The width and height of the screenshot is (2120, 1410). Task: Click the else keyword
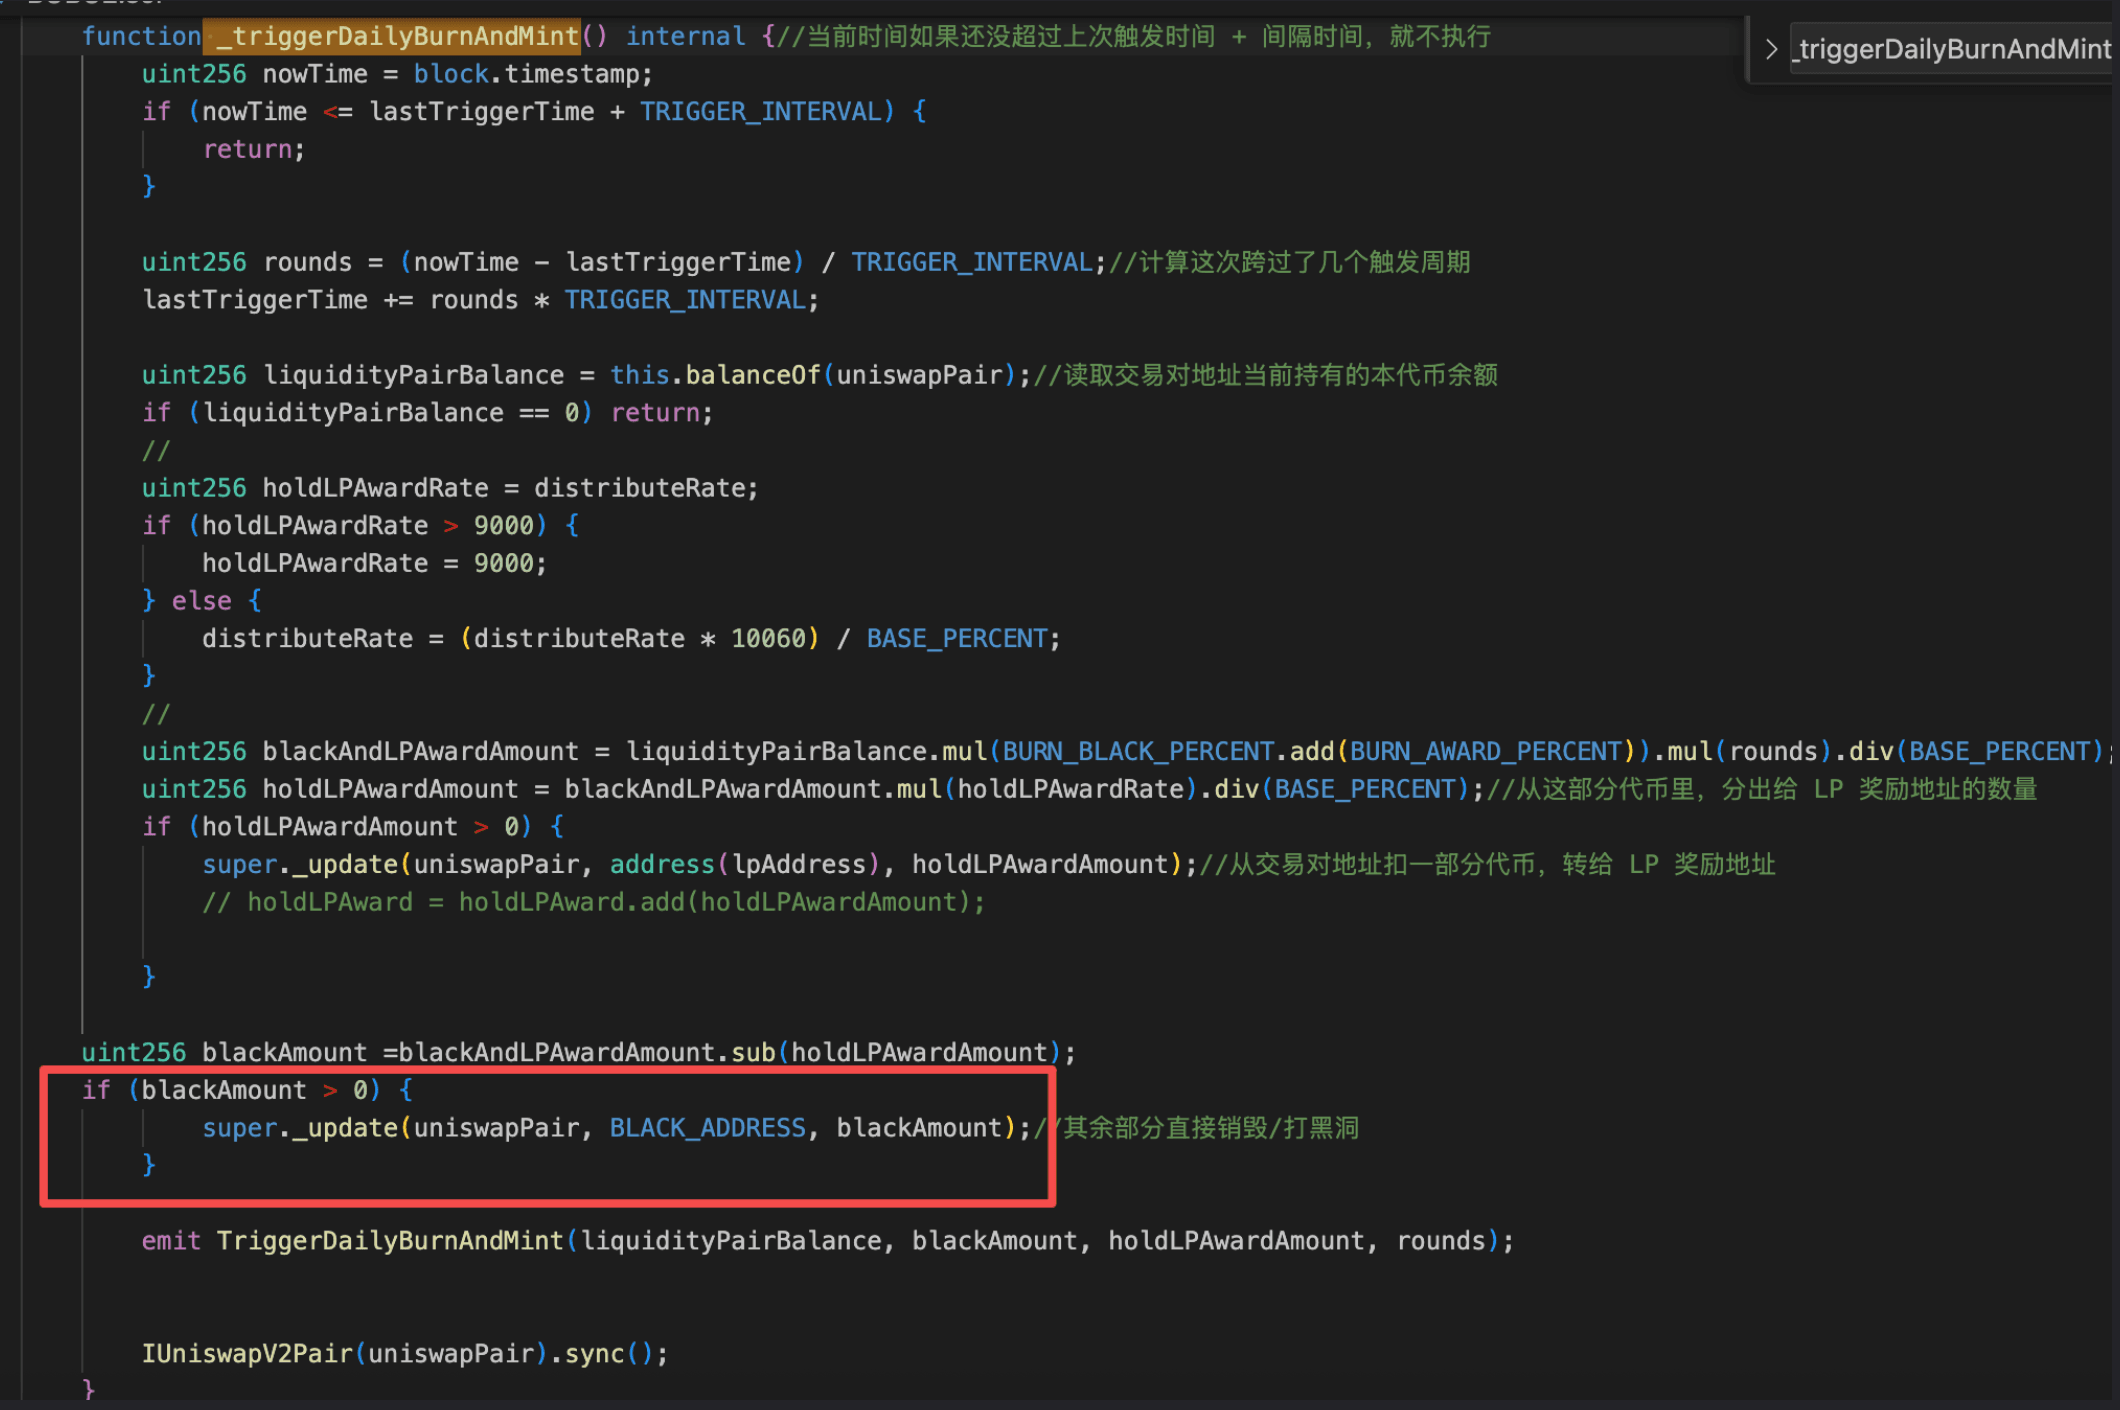201,601
